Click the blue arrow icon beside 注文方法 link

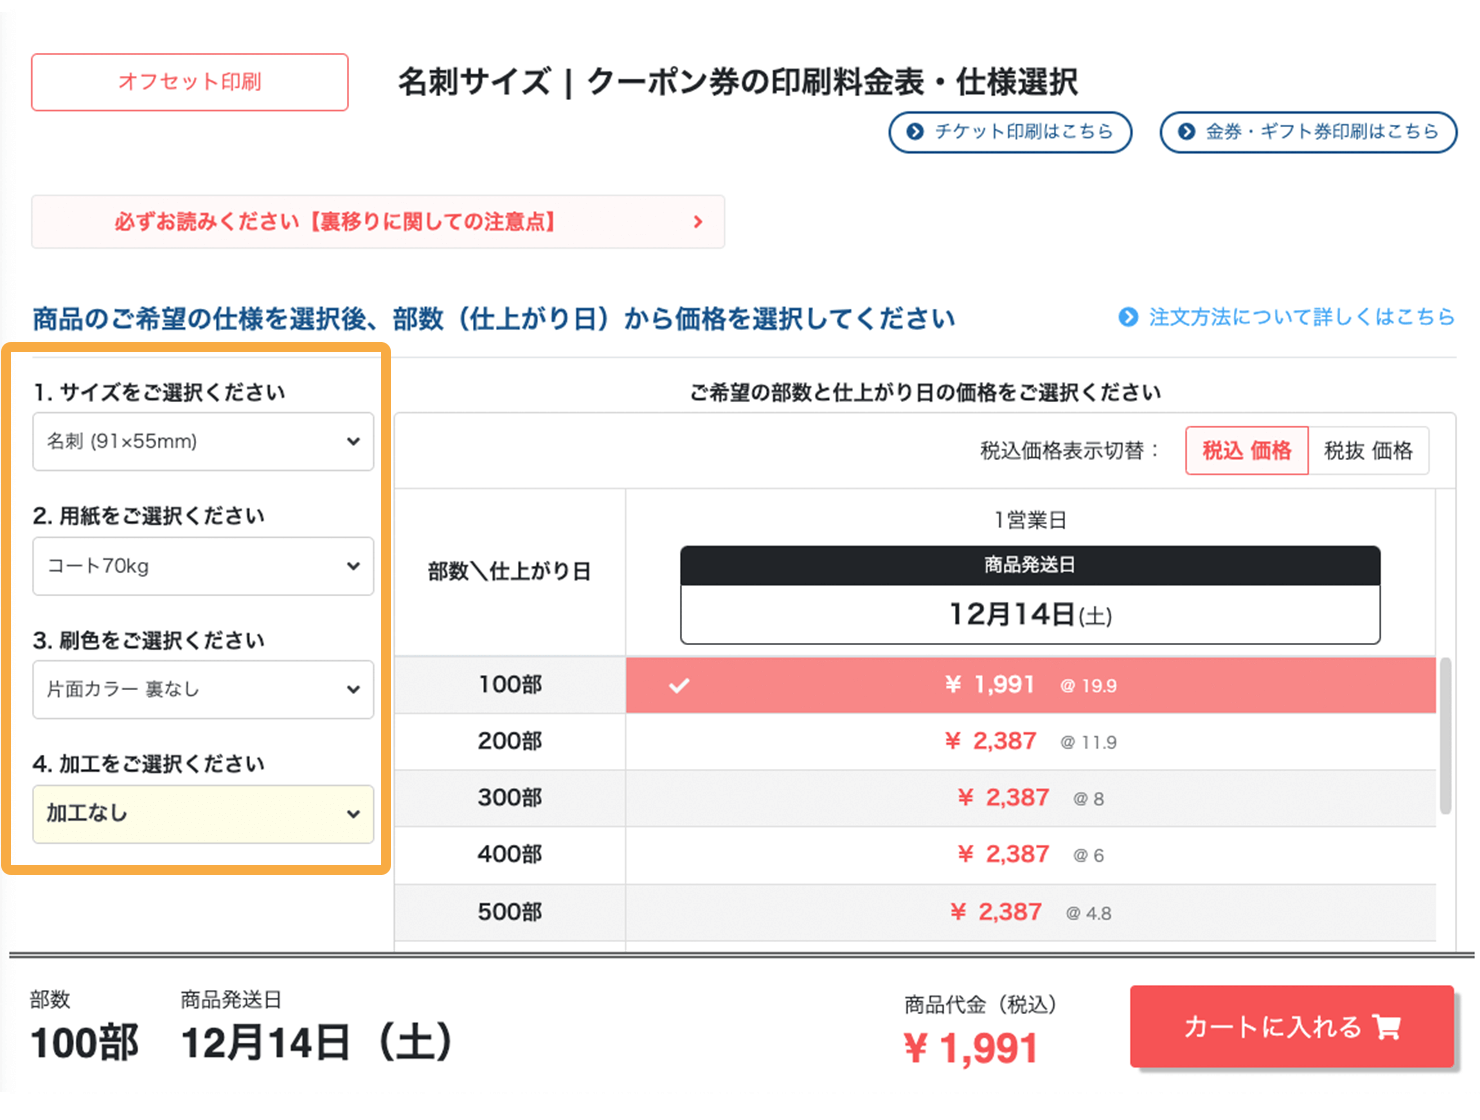point(1128,317)
